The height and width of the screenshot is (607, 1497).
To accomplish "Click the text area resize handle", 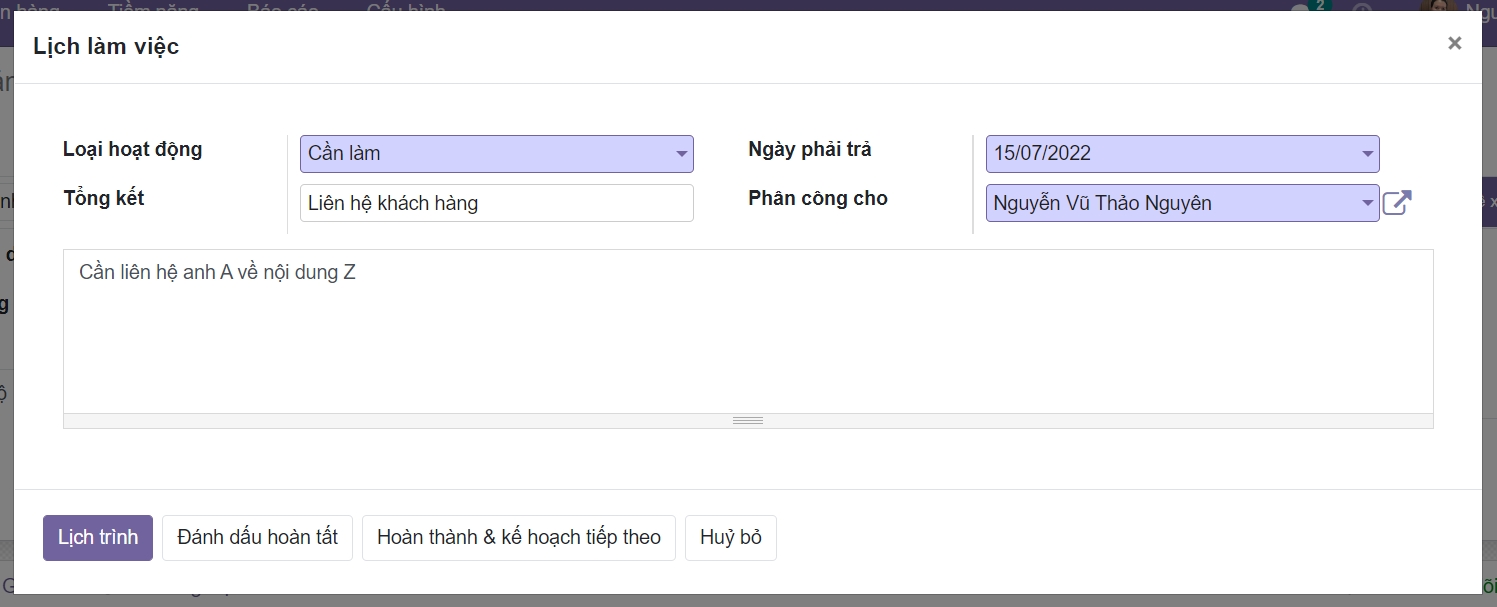I will [x=747, y=421].
